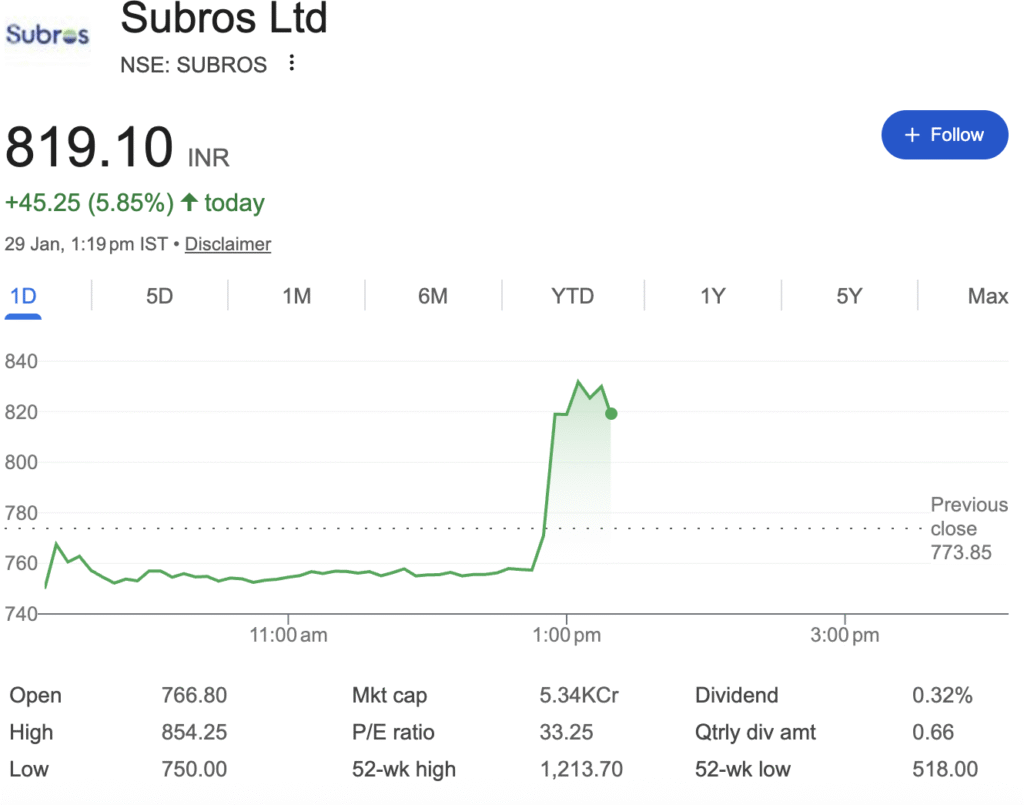Open the Disclaimer link

(x=228, y=244)
